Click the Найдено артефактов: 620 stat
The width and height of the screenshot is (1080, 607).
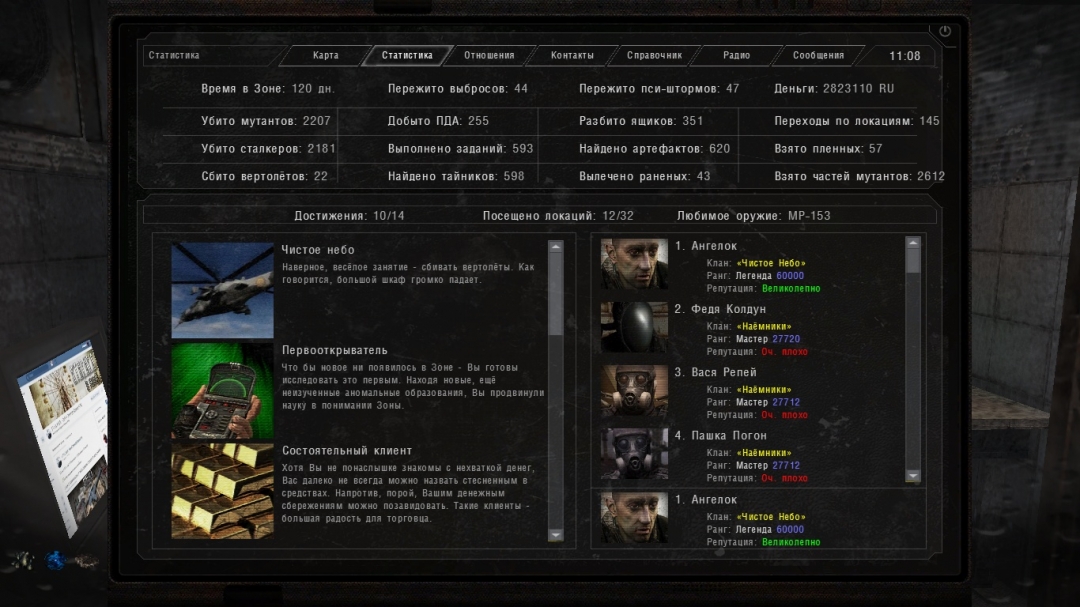tap(654, 149)
